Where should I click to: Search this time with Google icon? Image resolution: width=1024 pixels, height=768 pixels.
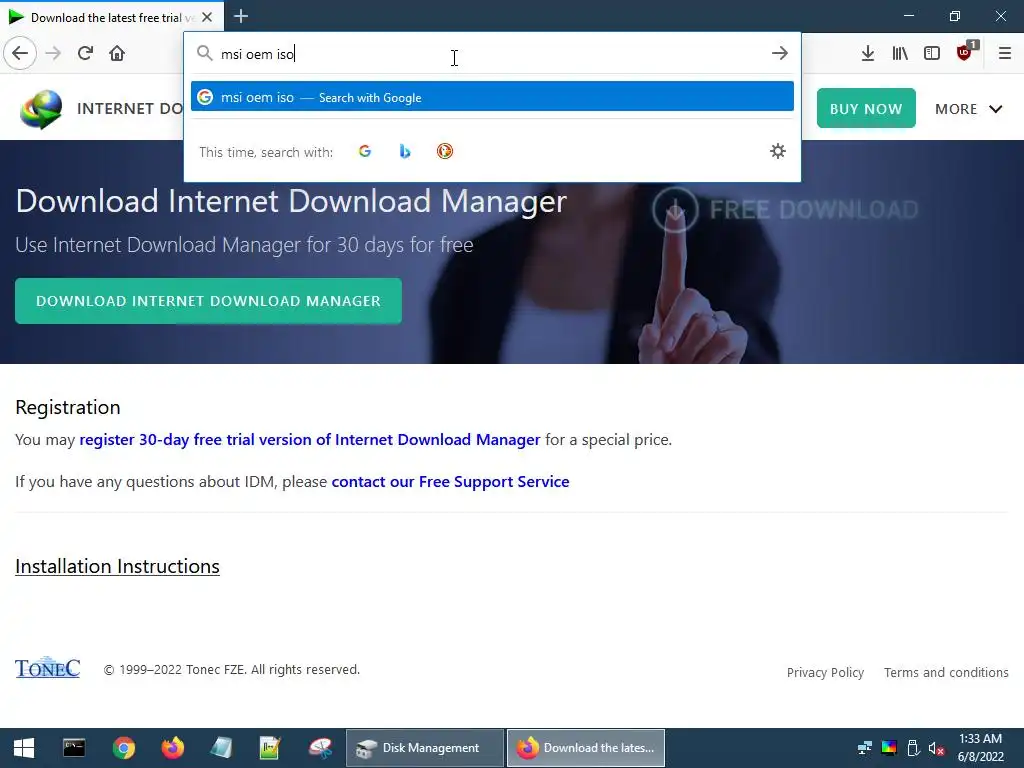365,152
